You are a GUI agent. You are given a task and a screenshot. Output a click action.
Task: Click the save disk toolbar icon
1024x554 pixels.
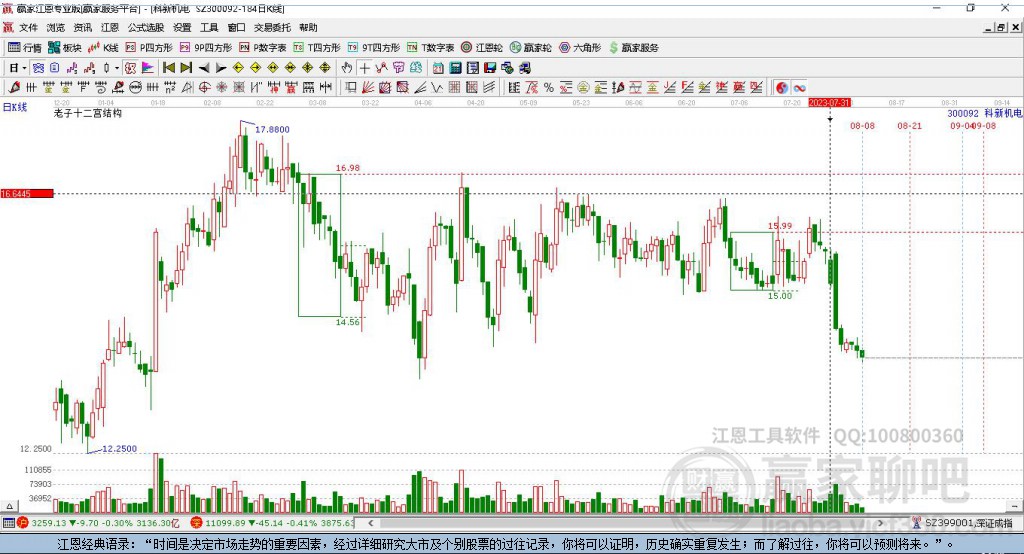pos(490,68)
